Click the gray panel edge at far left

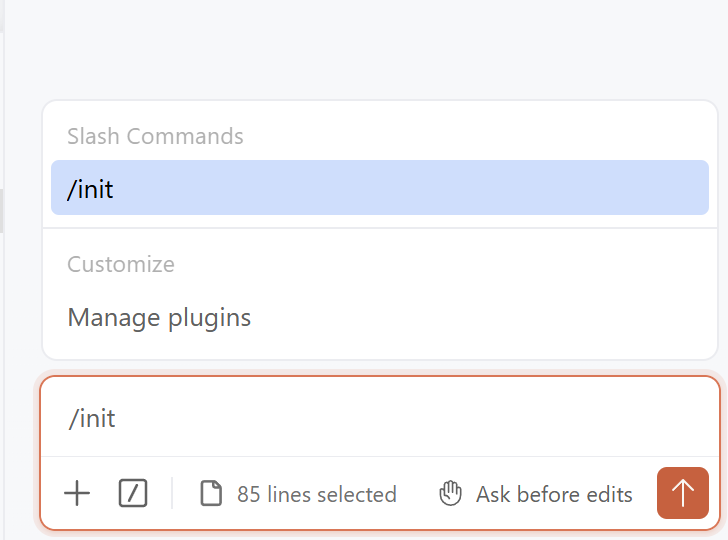pyautogui.click(x=2, y=209)
